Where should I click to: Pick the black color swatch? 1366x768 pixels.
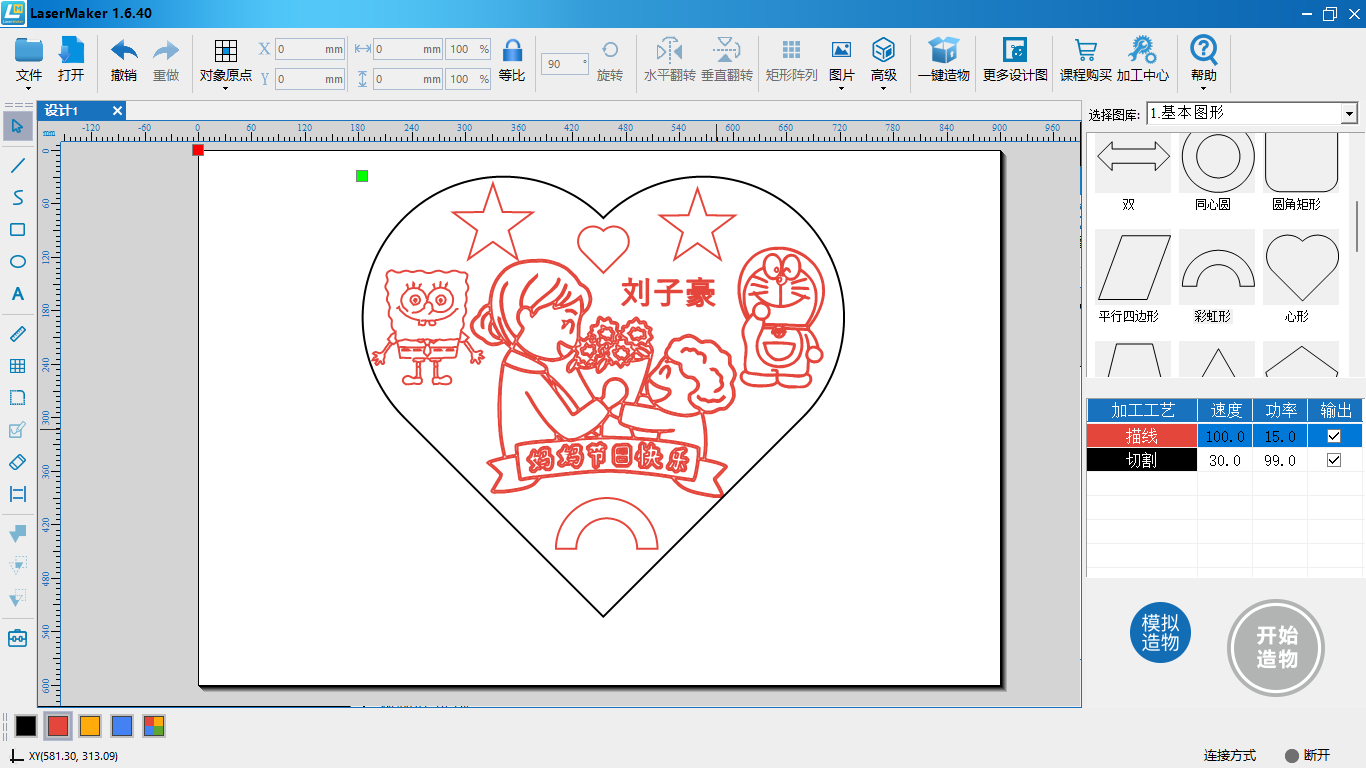26,726
